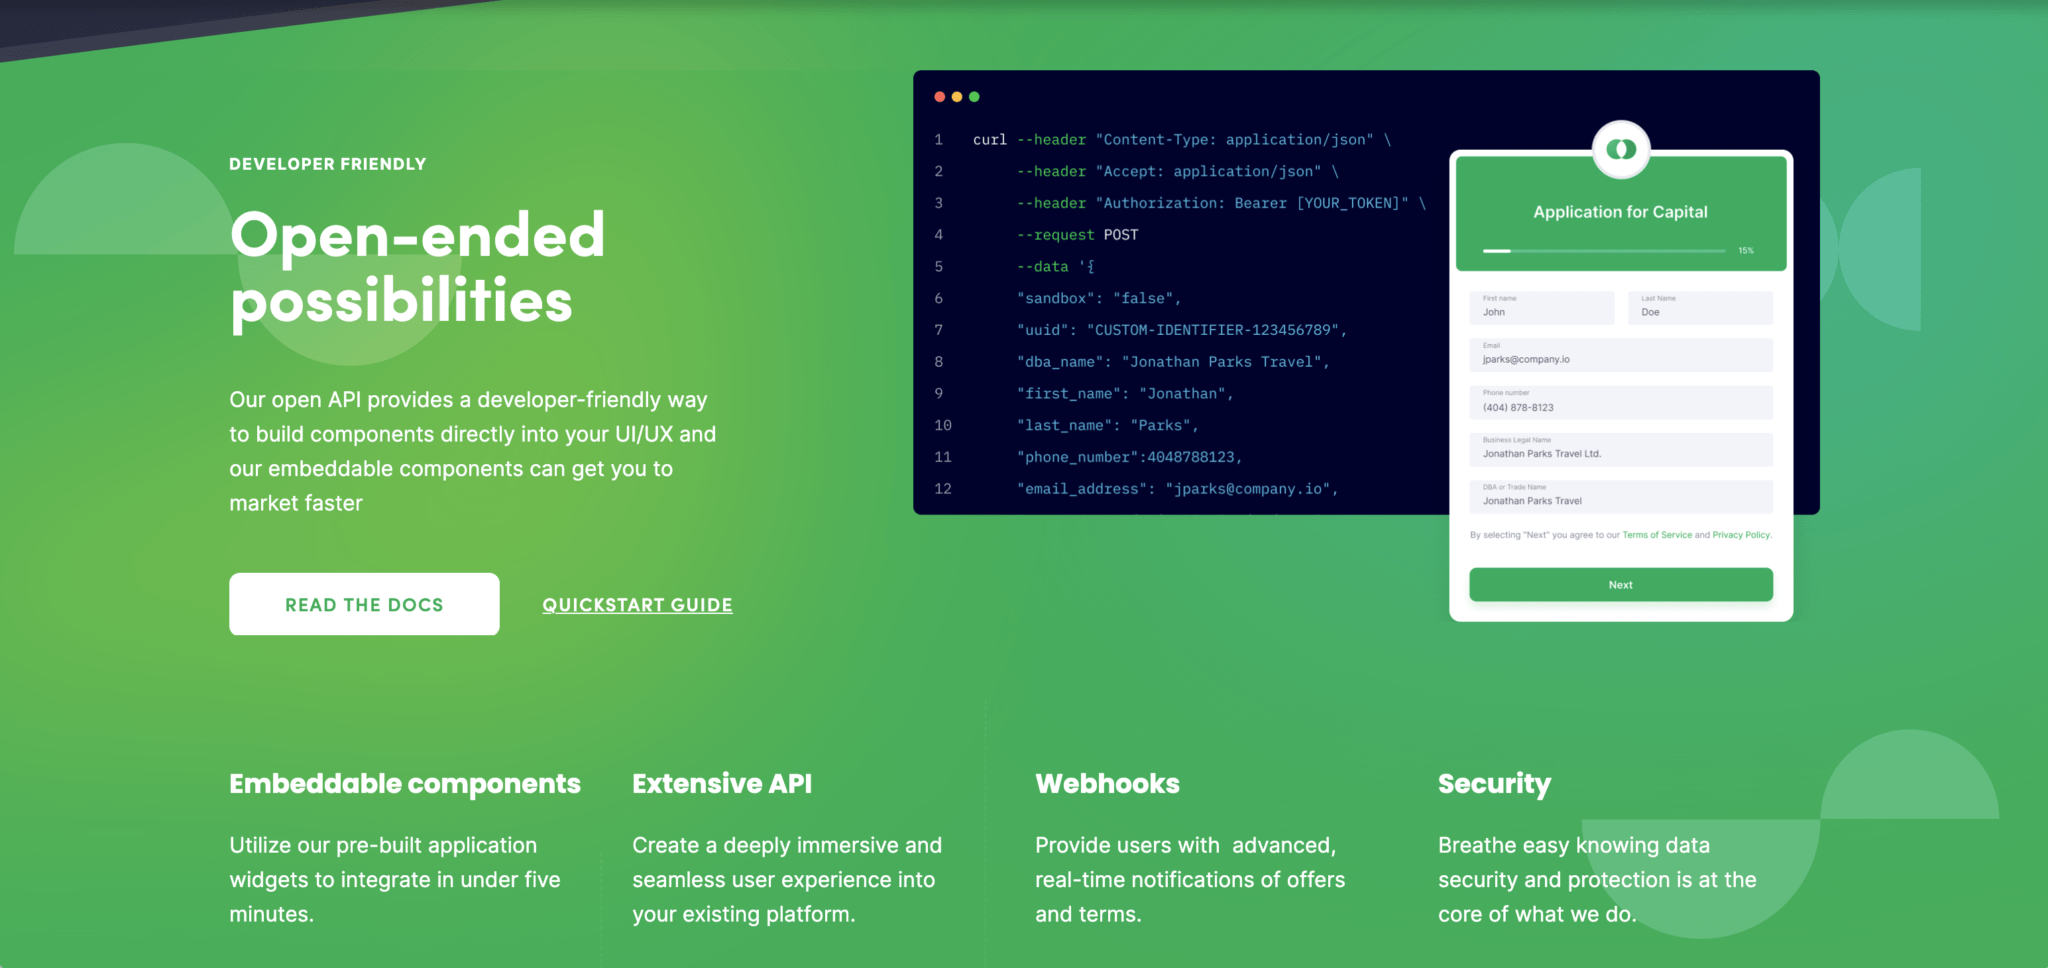Click the Webhooks heading
The image size is (2048, 968).
pyautogui.click(x=1108, y=784)
